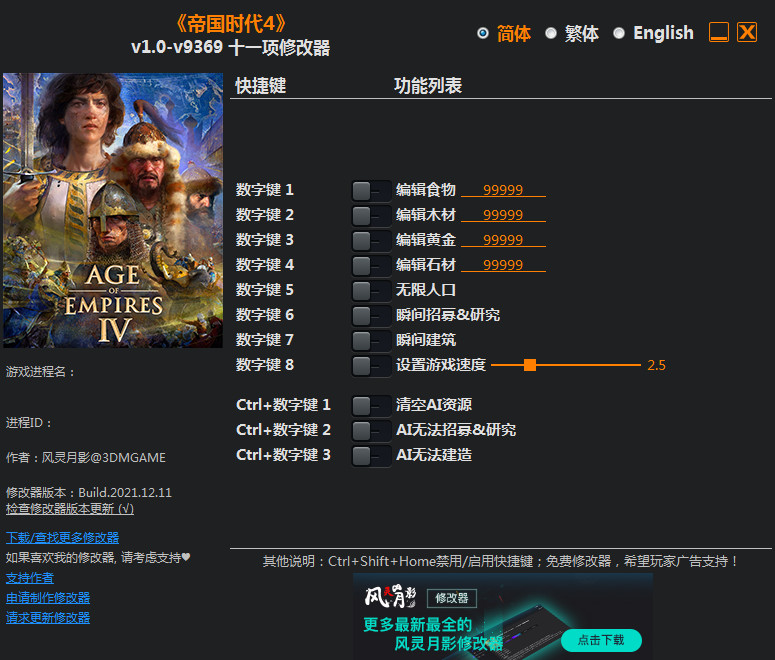Screen dimensions: 775x660
Task: Click the 数字键 8 hotkey label
Action: 264,365
